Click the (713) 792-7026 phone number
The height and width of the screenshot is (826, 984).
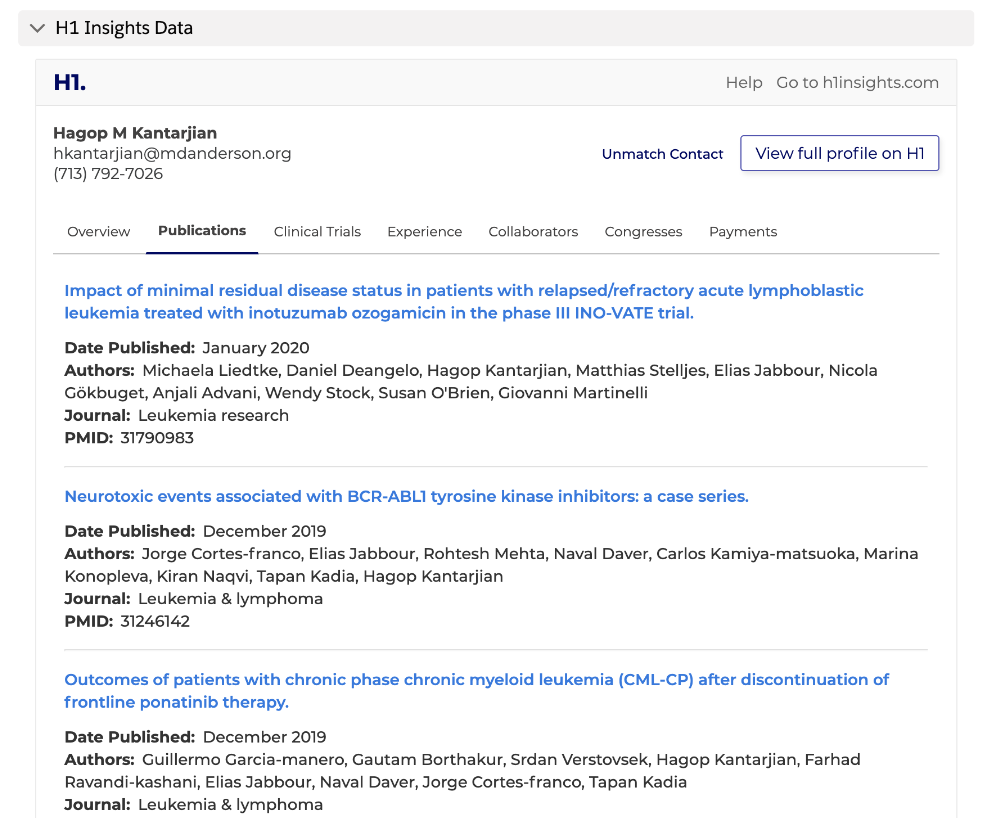pyautogui.click(x=108, y=174)
